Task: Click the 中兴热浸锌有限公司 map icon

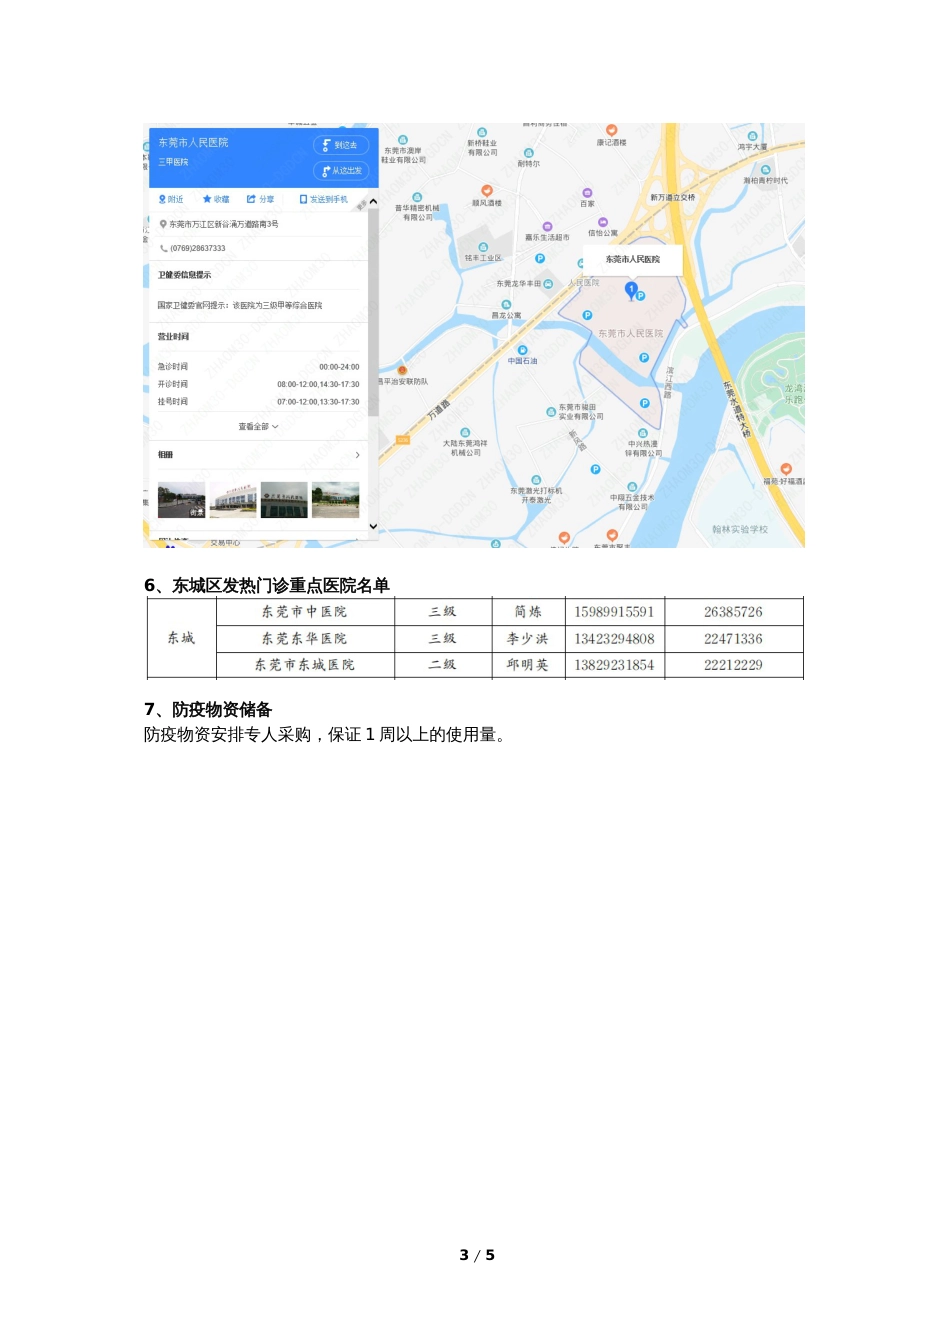Action: click(x=643, y=434)
